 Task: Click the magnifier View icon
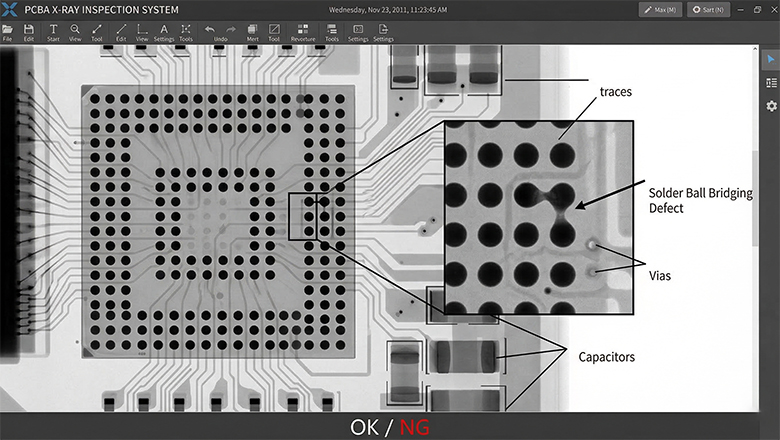pos(75,30)
